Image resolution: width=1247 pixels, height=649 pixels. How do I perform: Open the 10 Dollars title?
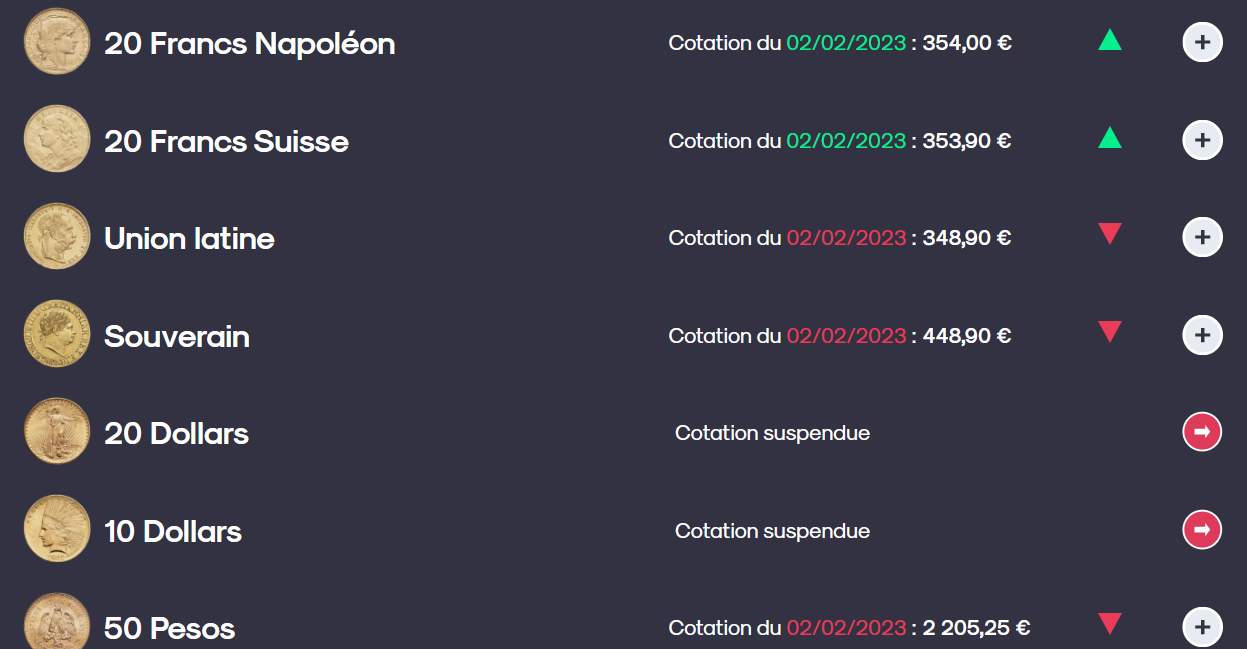[173, 531]
